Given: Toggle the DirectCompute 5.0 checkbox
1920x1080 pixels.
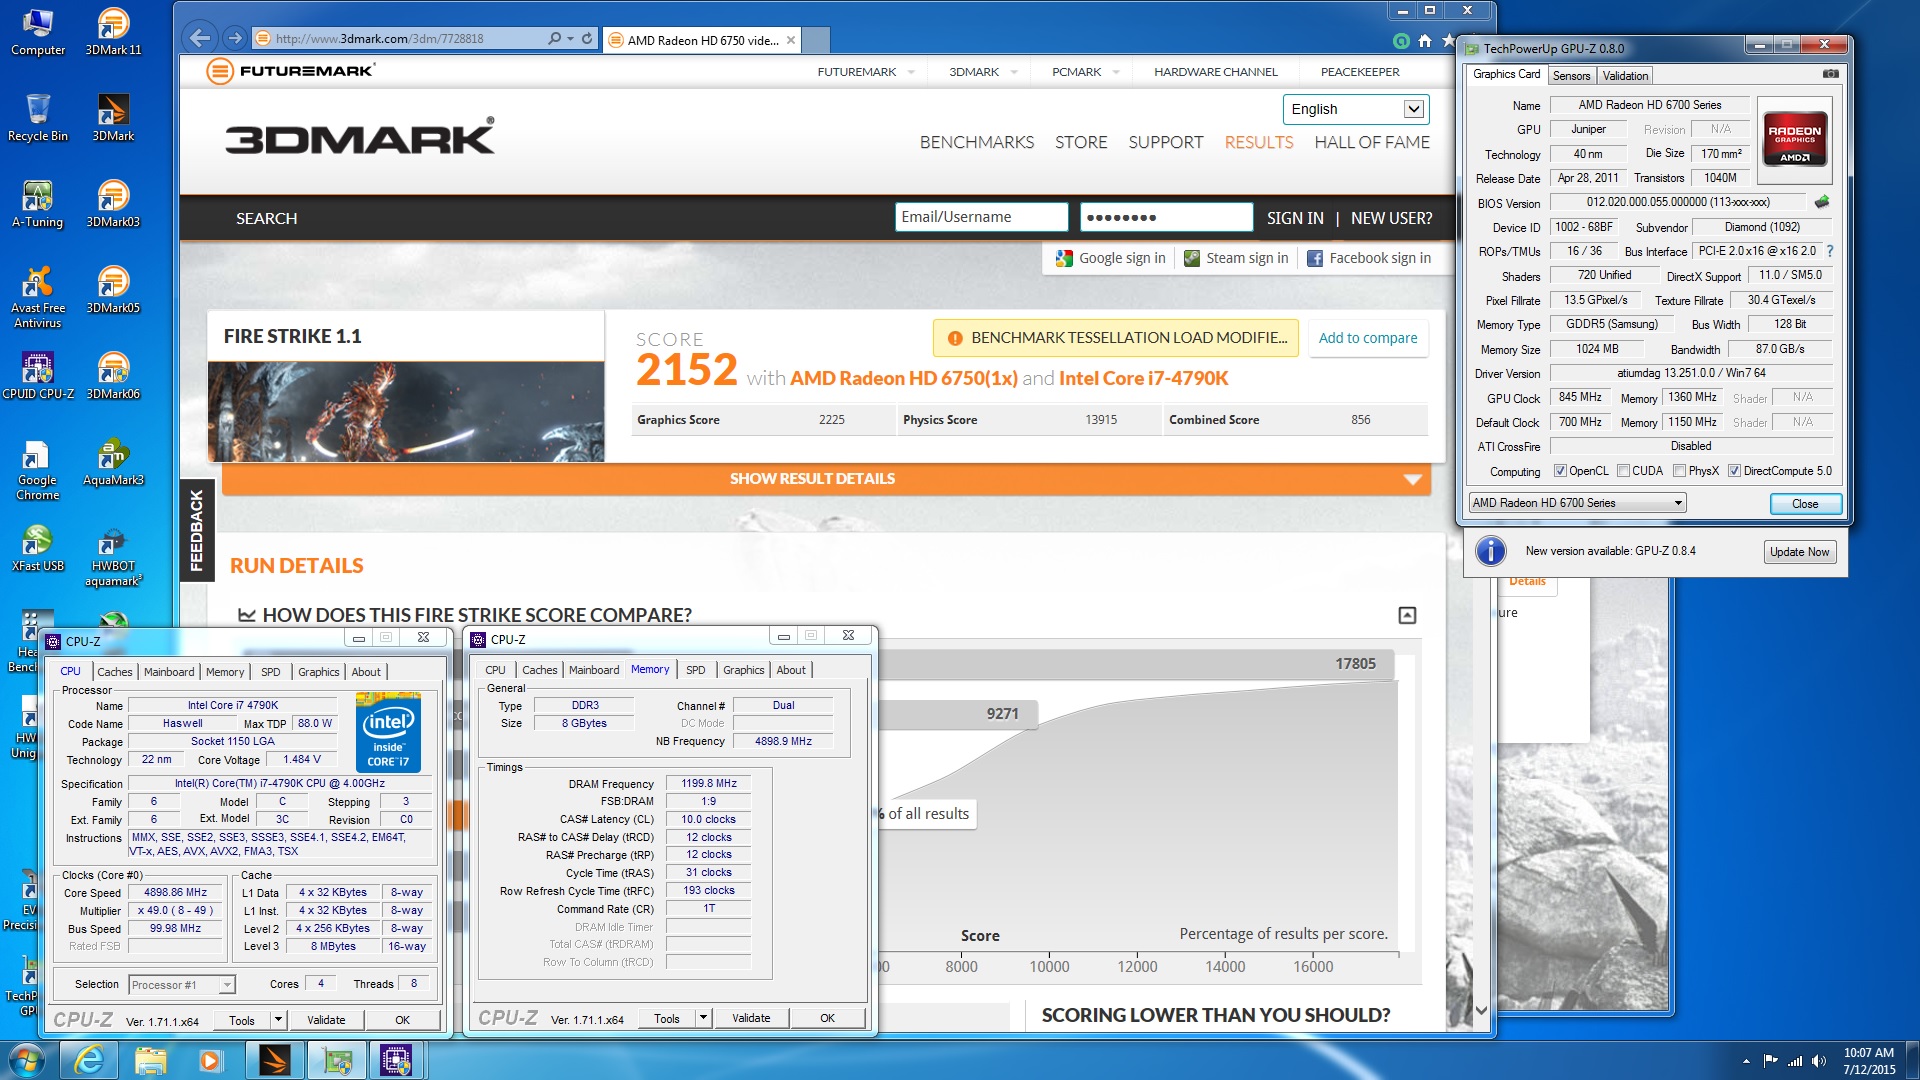Looking at the screenshot, I should click(x=1735, y=471).
